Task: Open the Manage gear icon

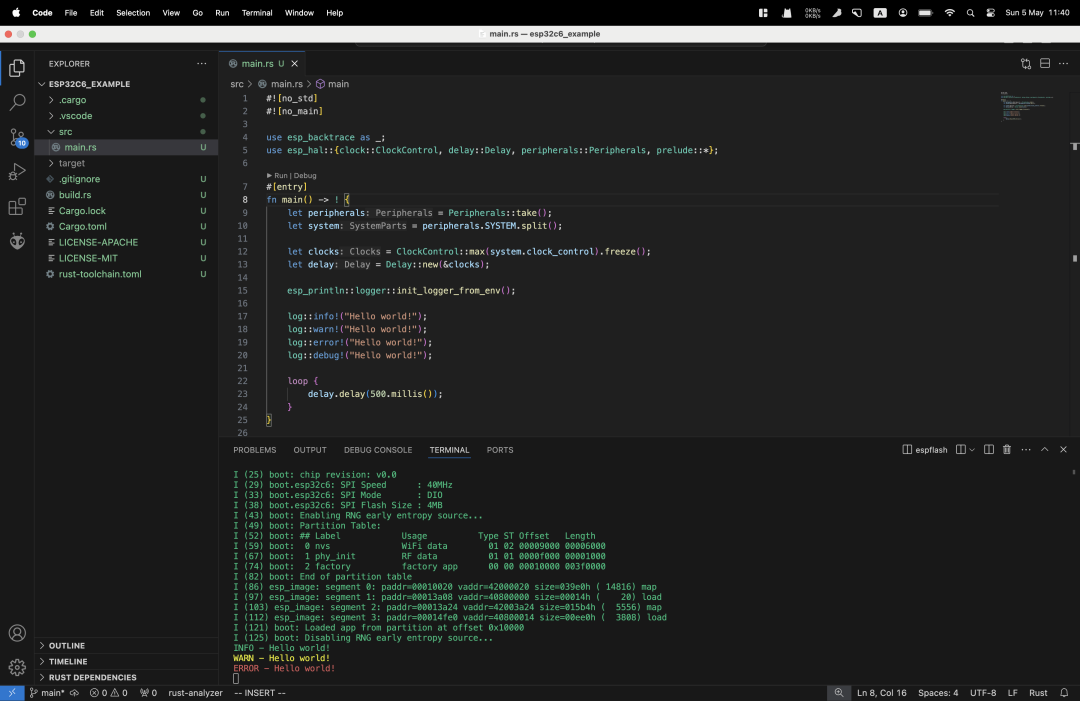Action: (x=17, y=667)
